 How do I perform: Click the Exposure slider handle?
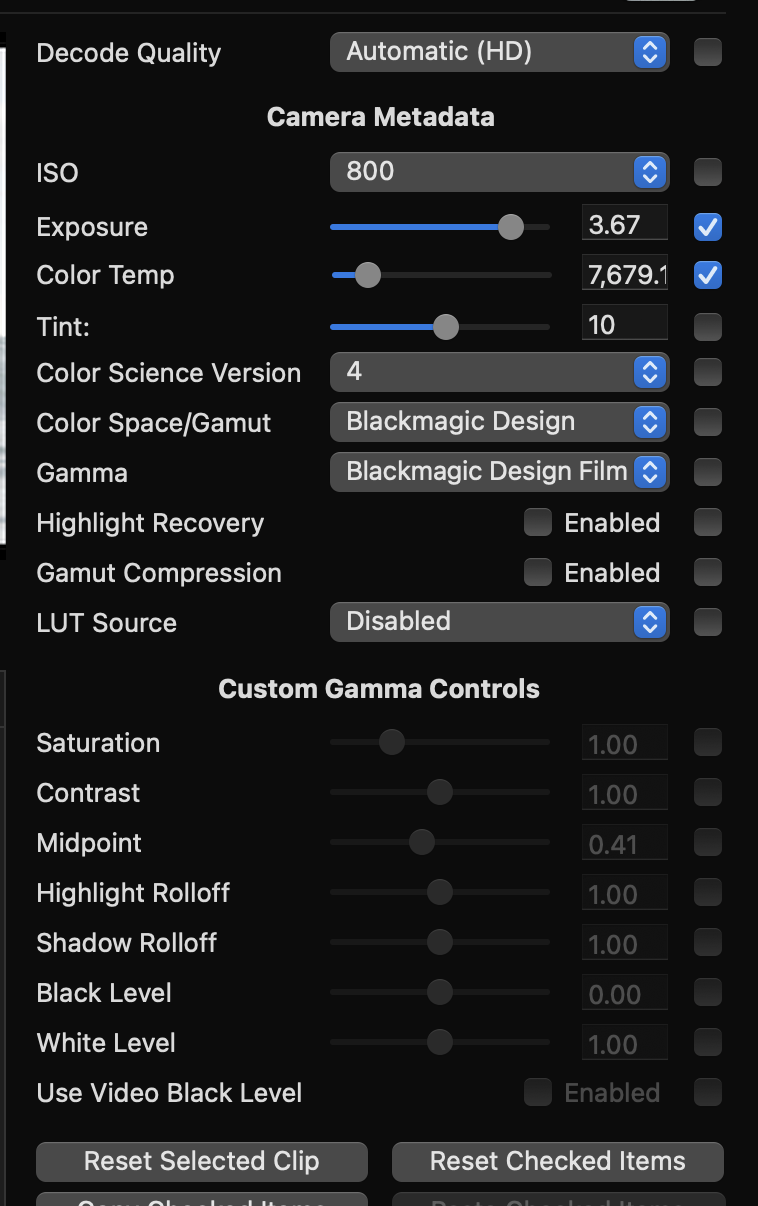point(511,227)
